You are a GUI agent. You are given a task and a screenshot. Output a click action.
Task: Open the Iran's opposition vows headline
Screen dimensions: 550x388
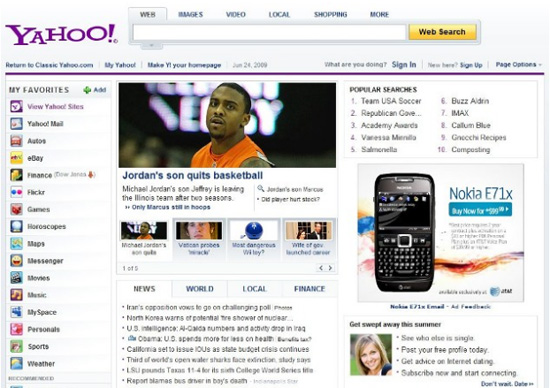point(199,307)
